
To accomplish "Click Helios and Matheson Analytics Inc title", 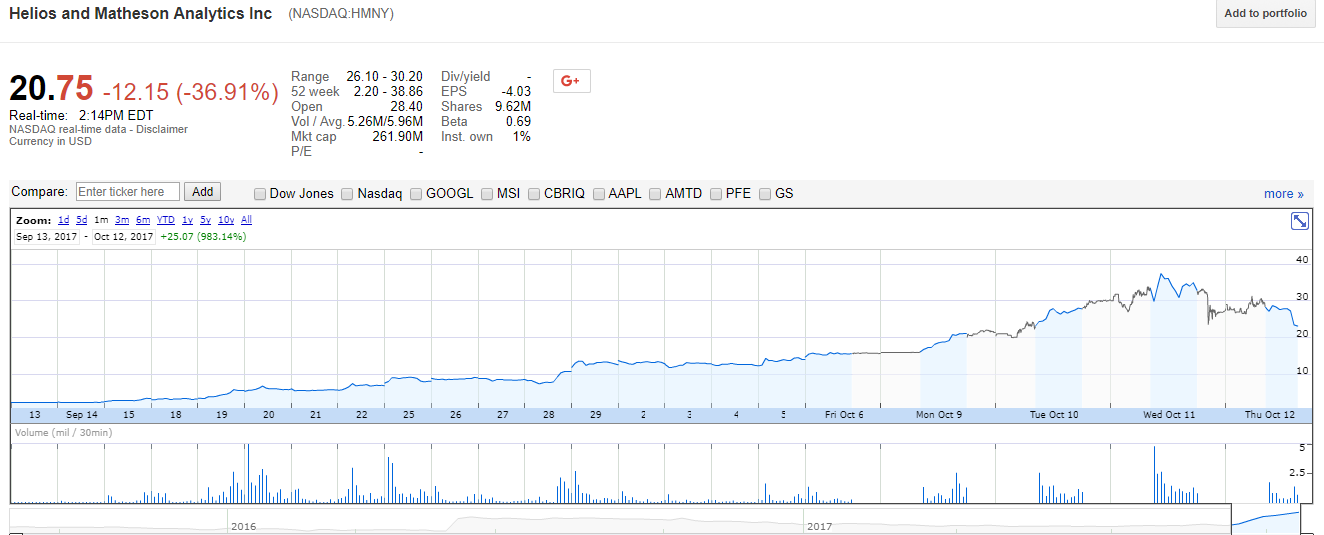I will pyautogui.click(x=140, y=14).
